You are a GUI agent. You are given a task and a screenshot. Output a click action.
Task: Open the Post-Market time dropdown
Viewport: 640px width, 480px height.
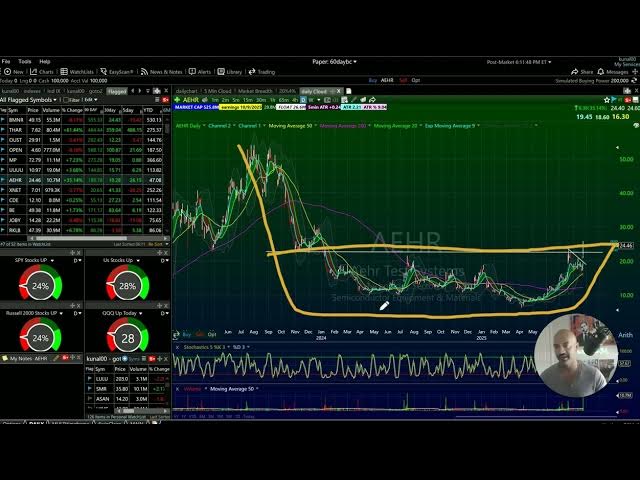(519, 62)
